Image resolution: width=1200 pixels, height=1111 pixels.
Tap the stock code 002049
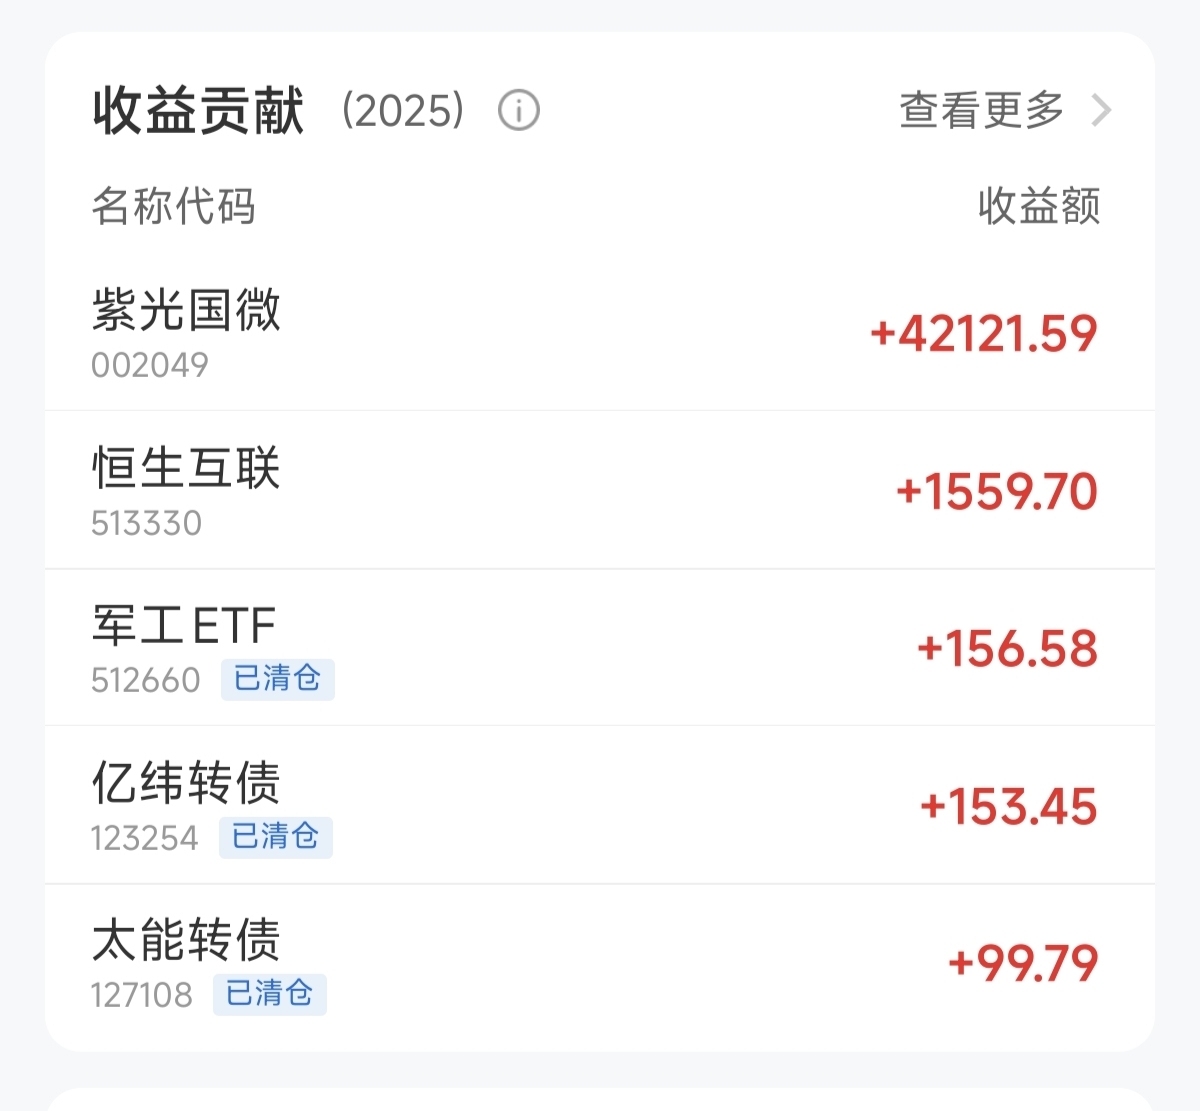tap(150, 365)
